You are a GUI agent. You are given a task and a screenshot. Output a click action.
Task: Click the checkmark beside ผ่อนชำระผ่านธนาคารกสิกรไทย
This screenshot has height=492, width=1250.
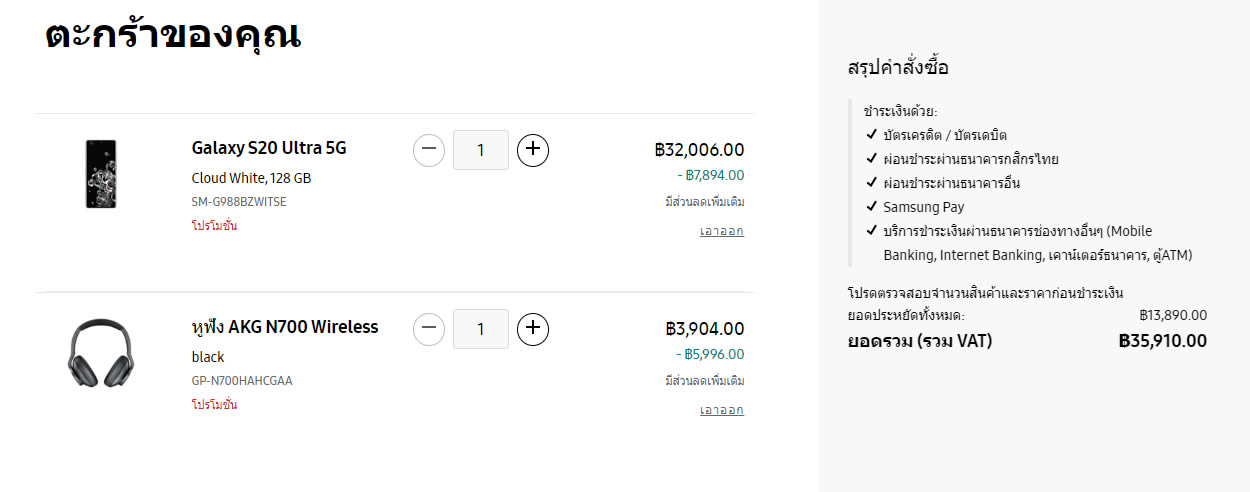872,158
